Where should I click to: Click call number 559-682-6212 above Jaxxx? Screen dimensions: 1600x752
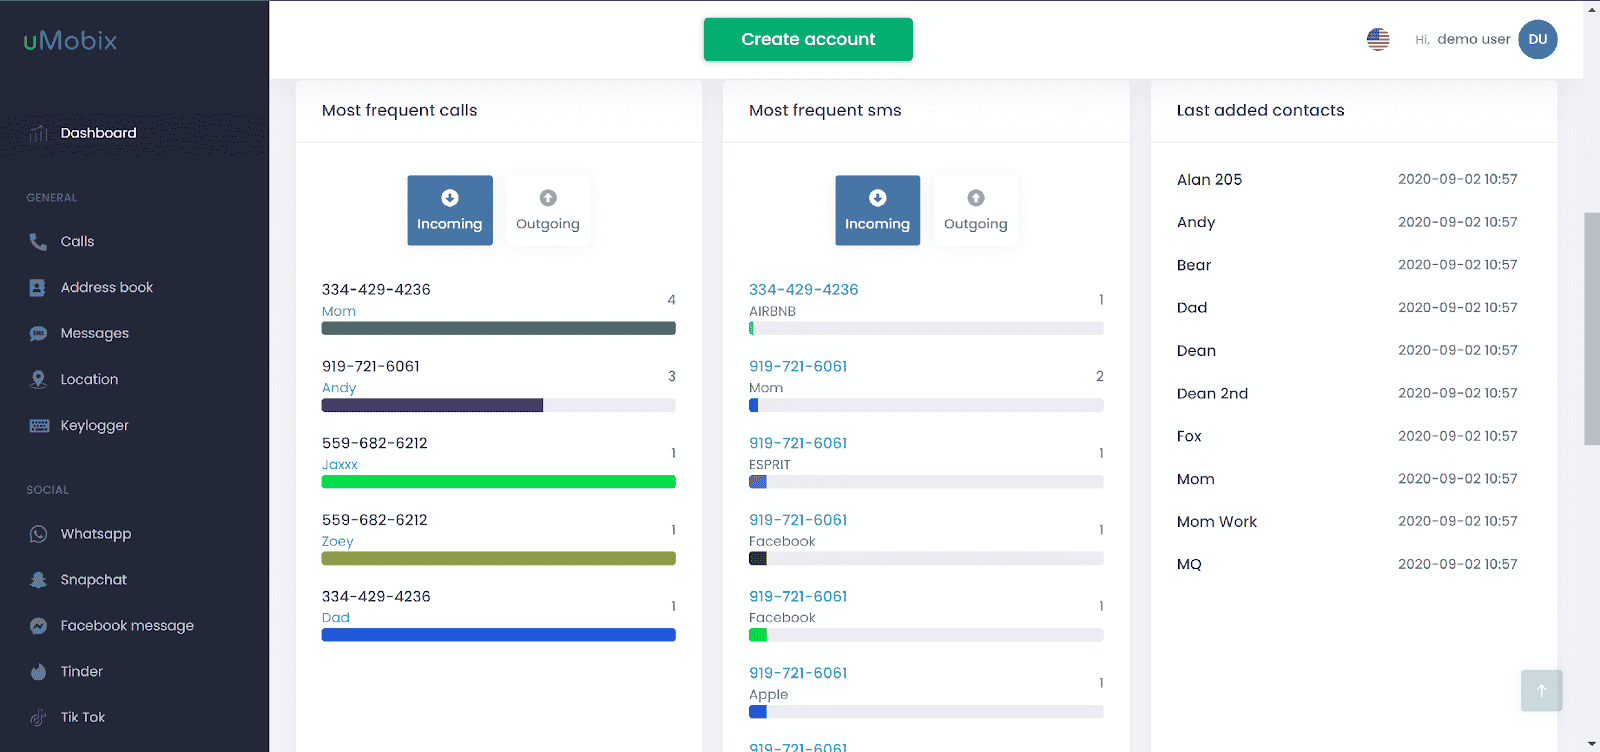[x=375, y=444]
